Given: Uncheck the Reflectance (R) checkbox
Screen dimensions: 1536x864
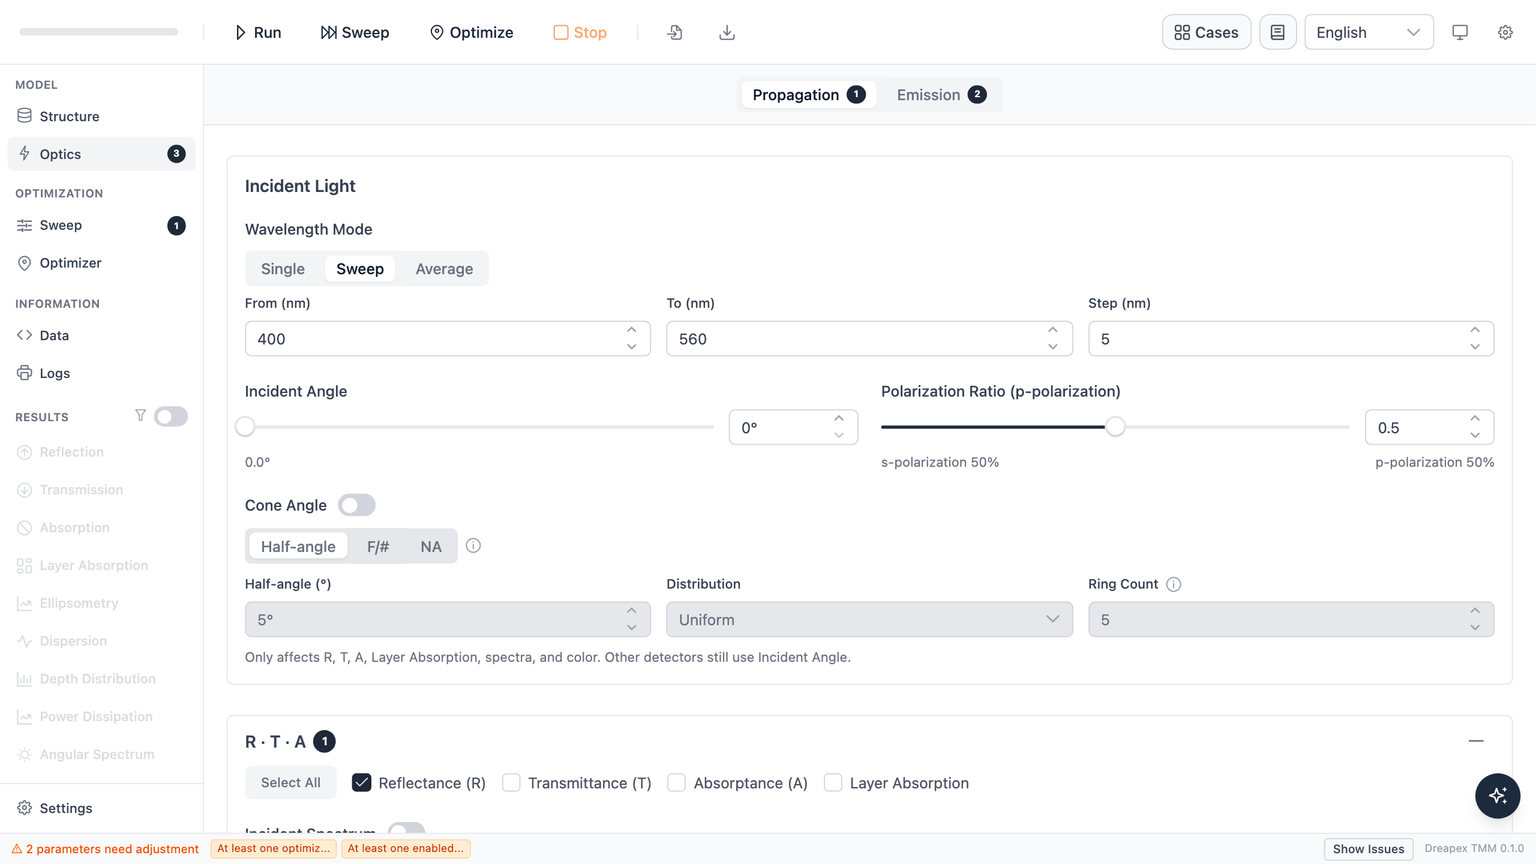Looking at the screenshot, I should pos(362,783).
